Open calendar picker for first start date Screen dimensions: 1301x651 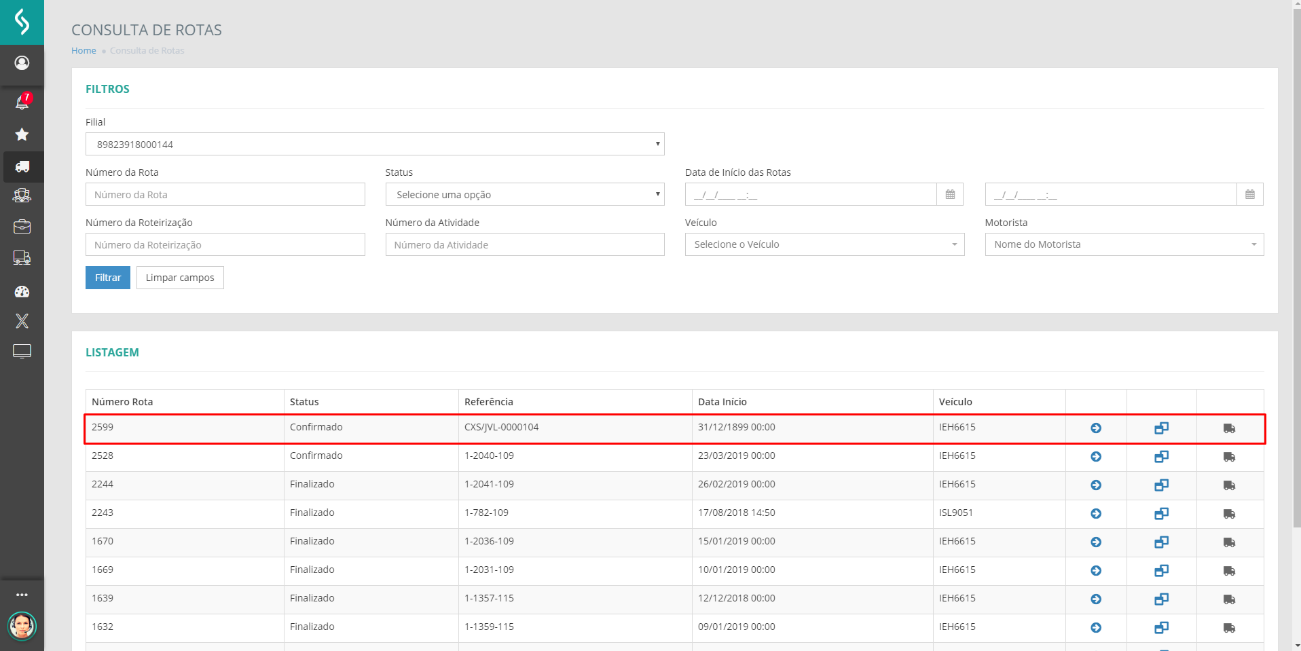click(950, 194)
